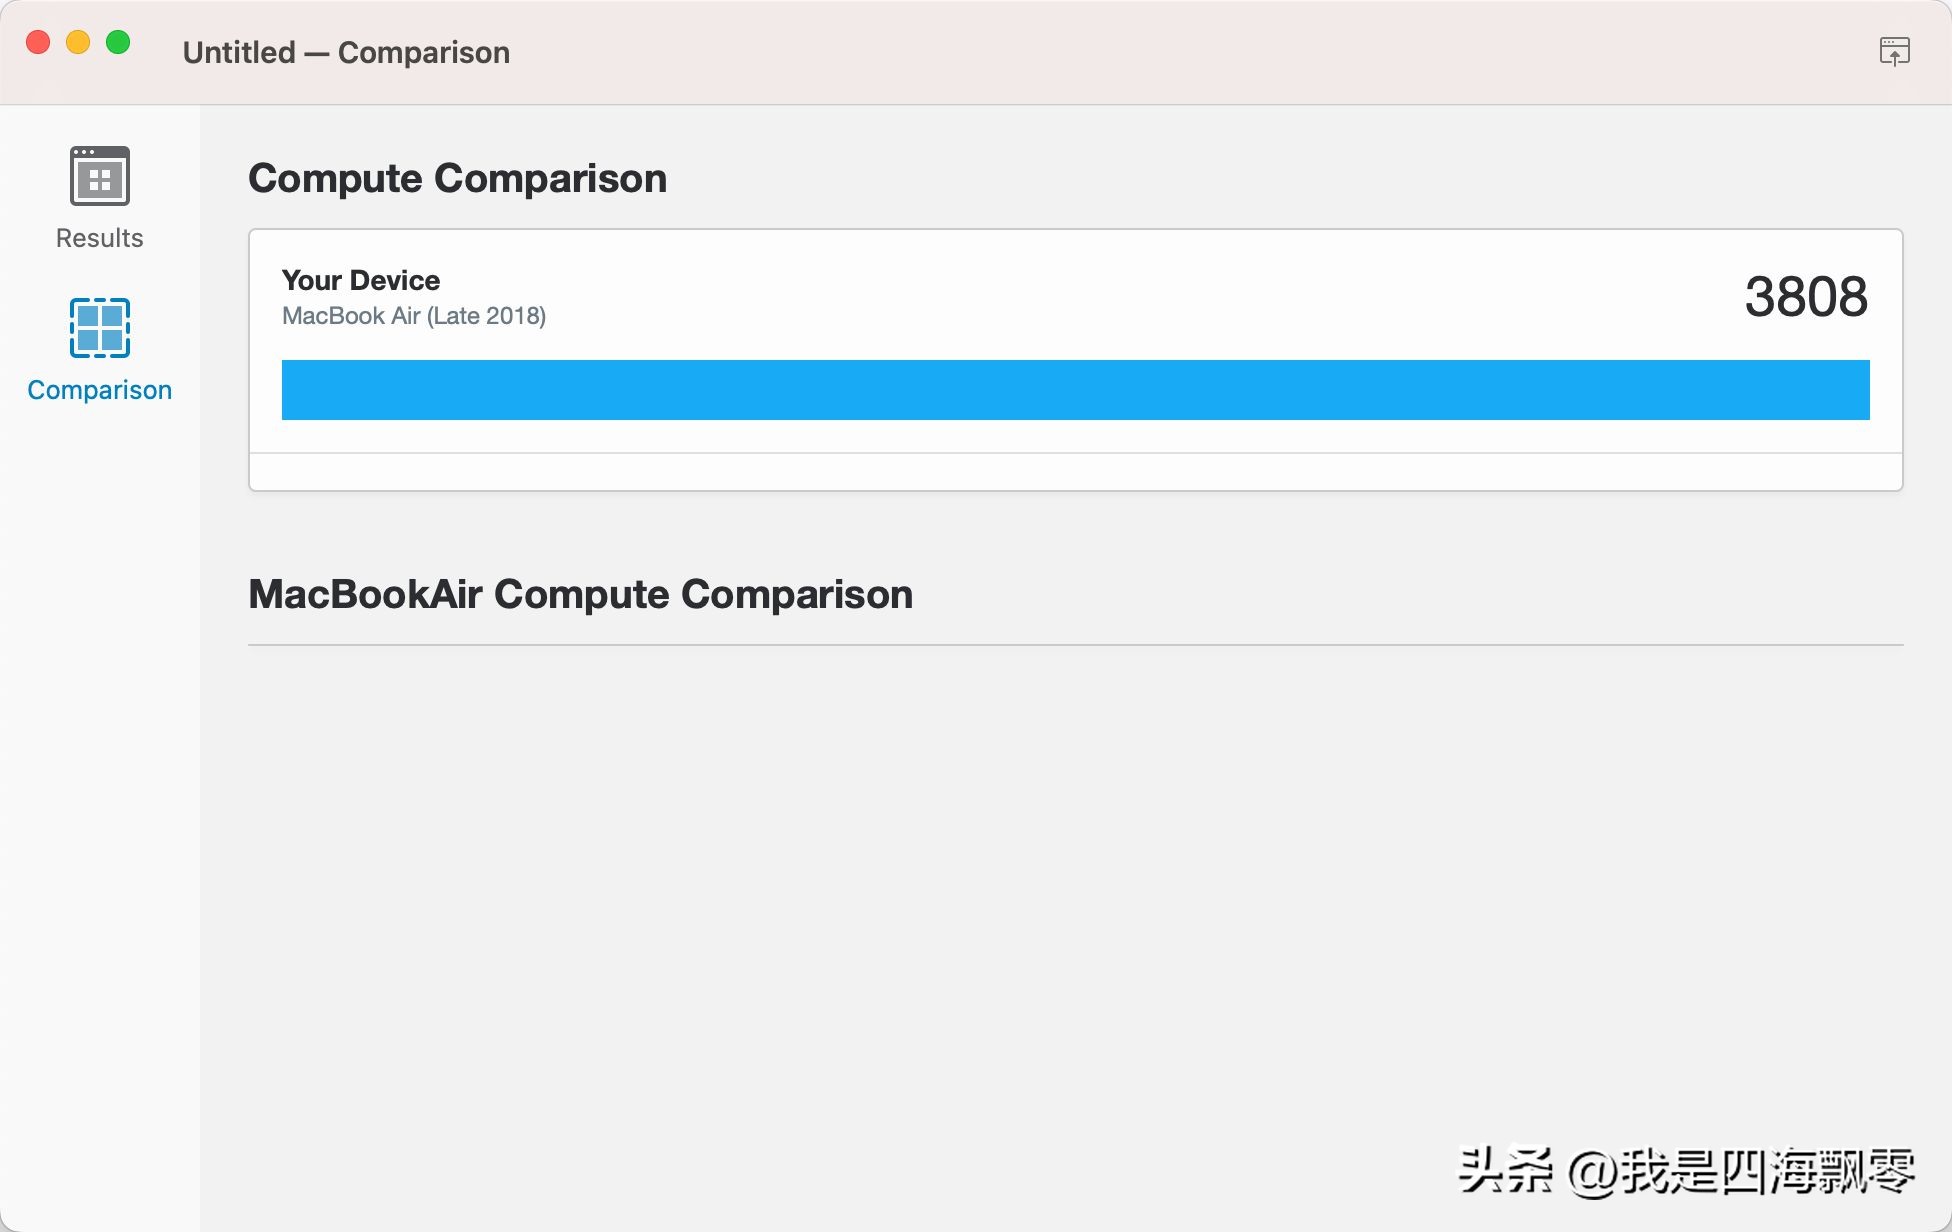Click the score value 3808
Screen dimensions: 1952x1232
point(1806,295)
